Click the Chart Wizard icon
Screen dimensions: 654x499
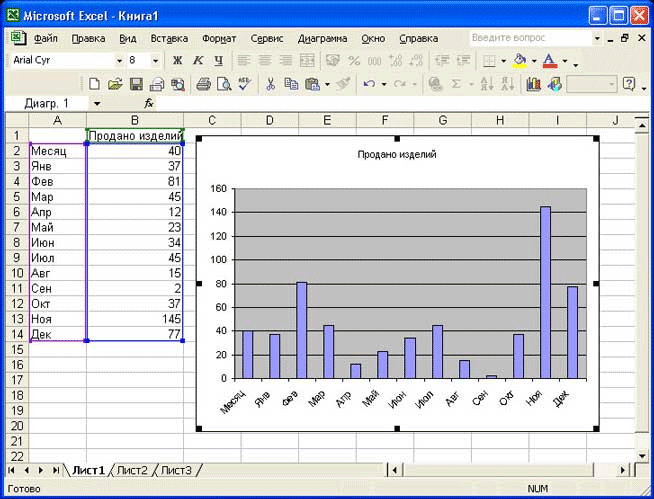pos(533,85)
